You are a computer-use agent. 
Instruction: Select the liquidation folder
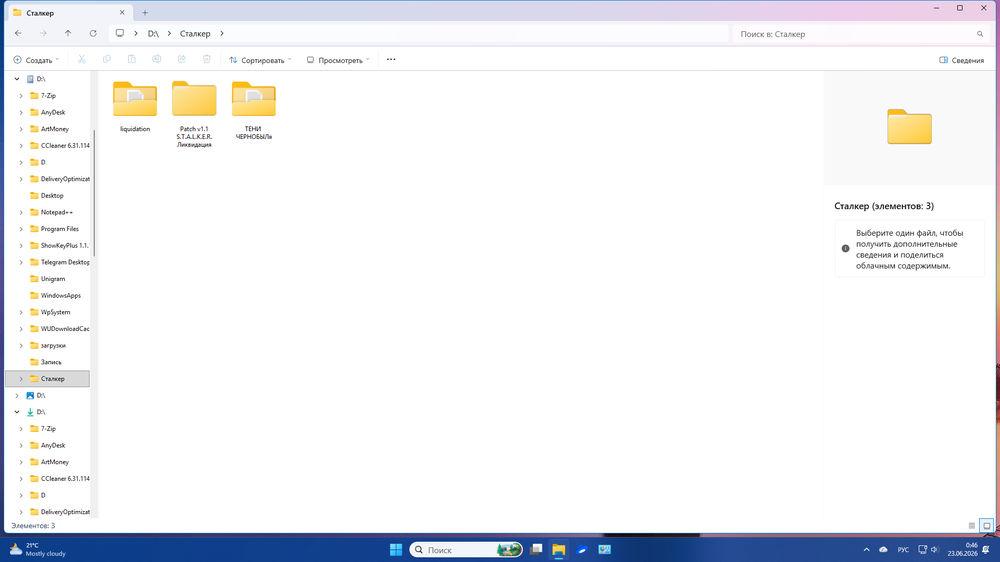135,107
